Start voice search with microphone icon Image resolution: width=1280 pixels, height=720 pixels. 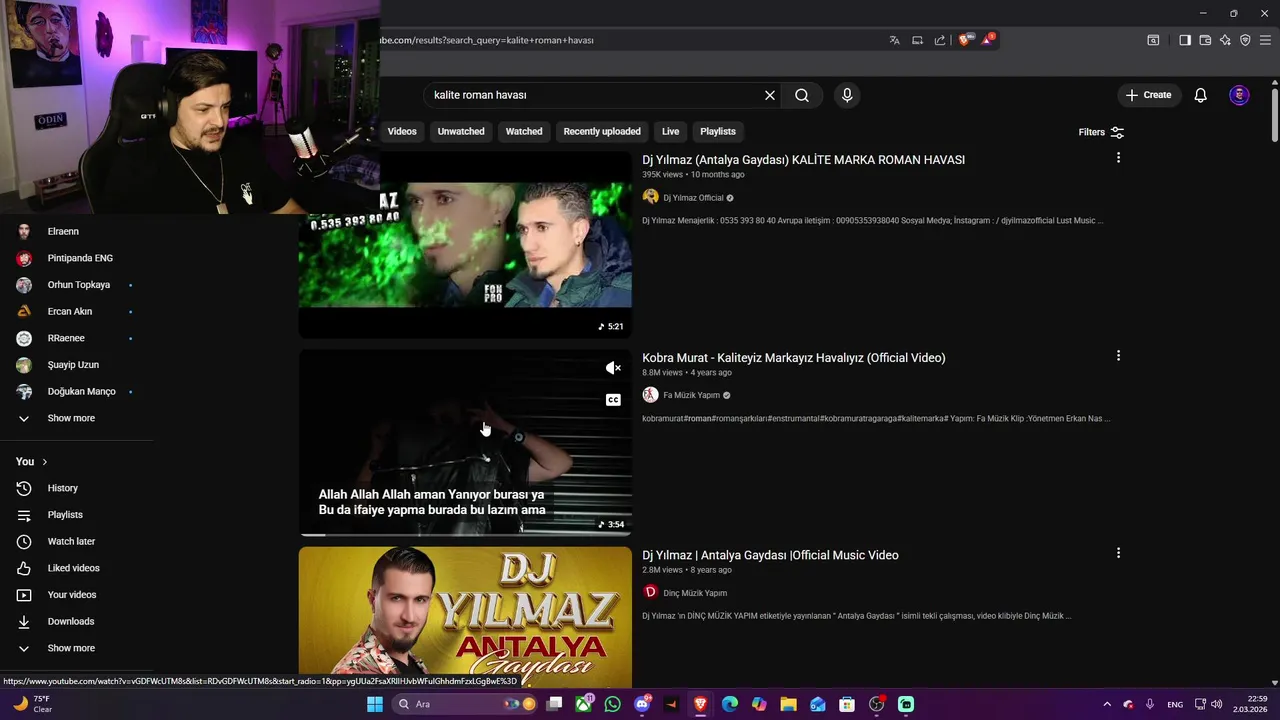point(847,95)
